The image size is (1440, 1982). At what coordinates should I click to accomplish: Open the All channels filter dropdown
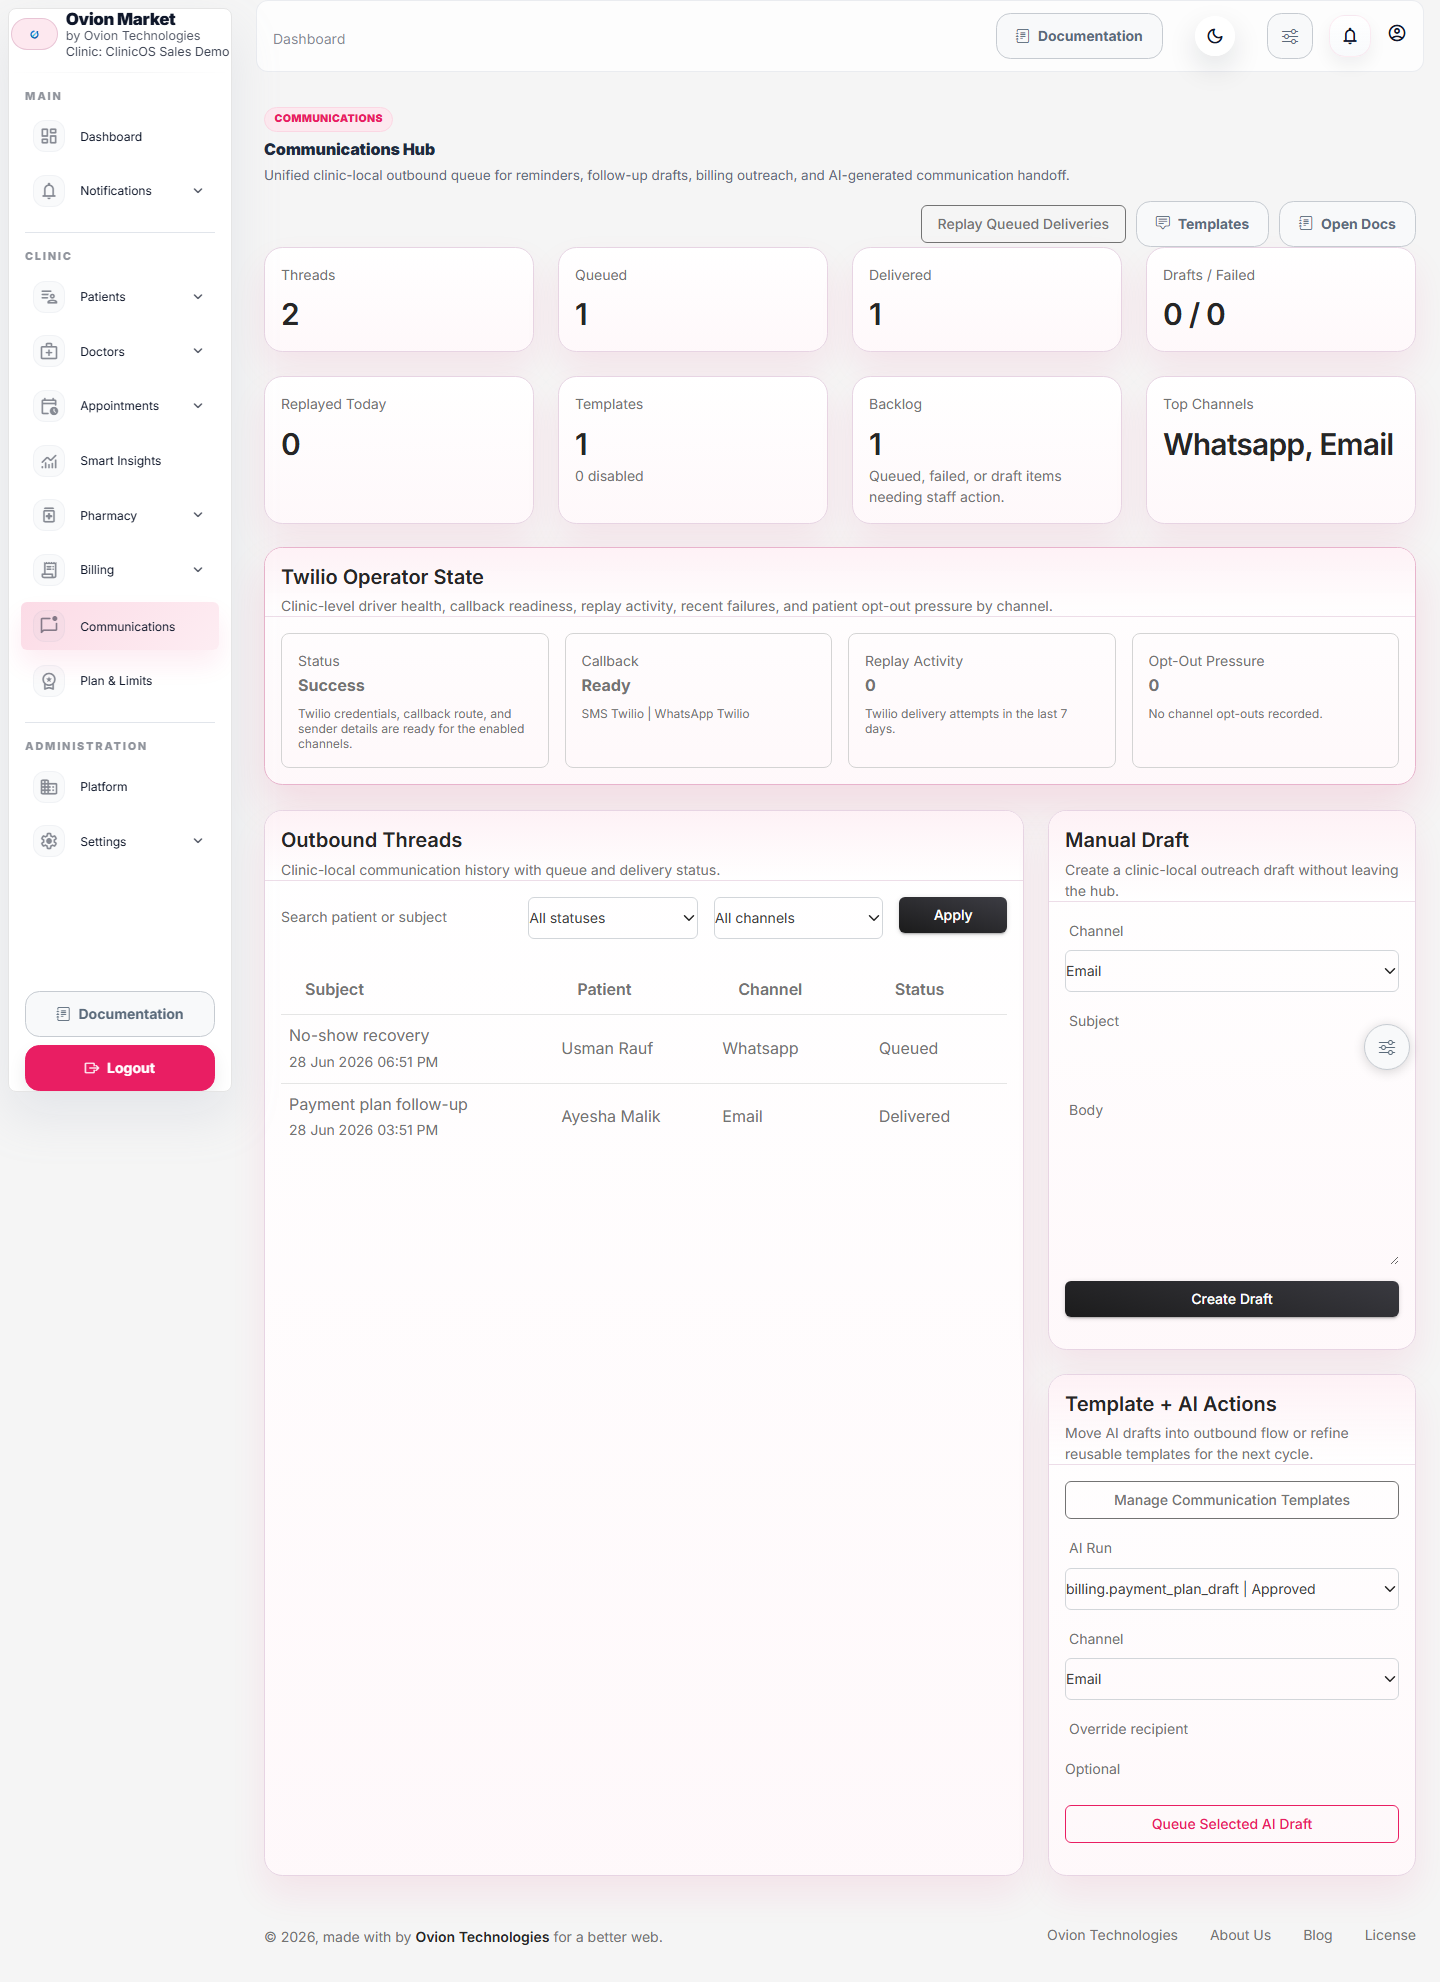[798, 918]
